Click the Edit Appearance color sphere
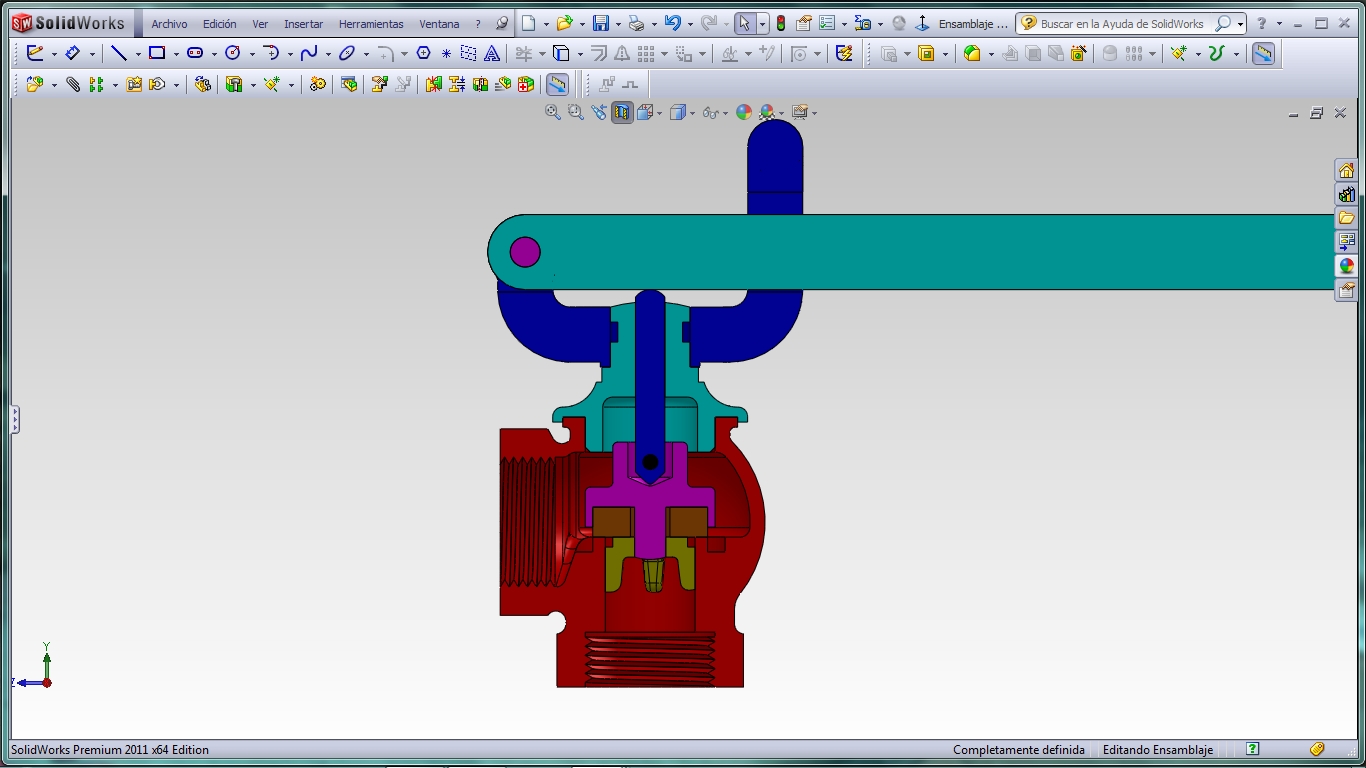Screen dimensions: 1366x768 coord(743,112)
